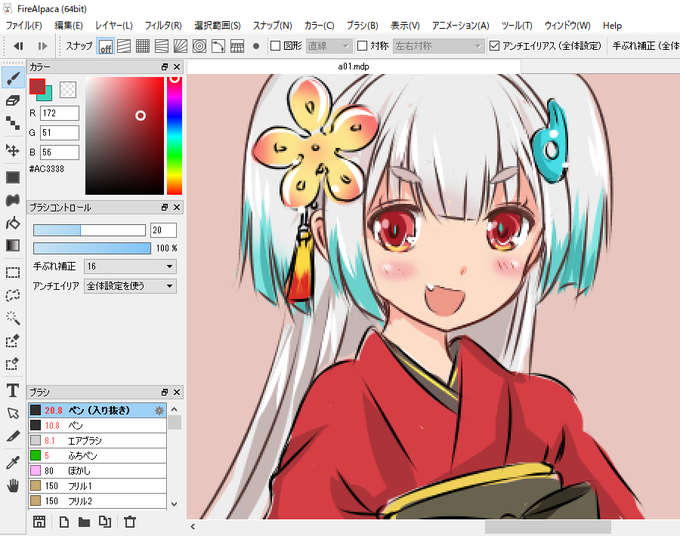Select the ペン (入り抜き) brush
The height and width of the screenshot is (536, 680).
pyautogui.click(x=98, y=410)
